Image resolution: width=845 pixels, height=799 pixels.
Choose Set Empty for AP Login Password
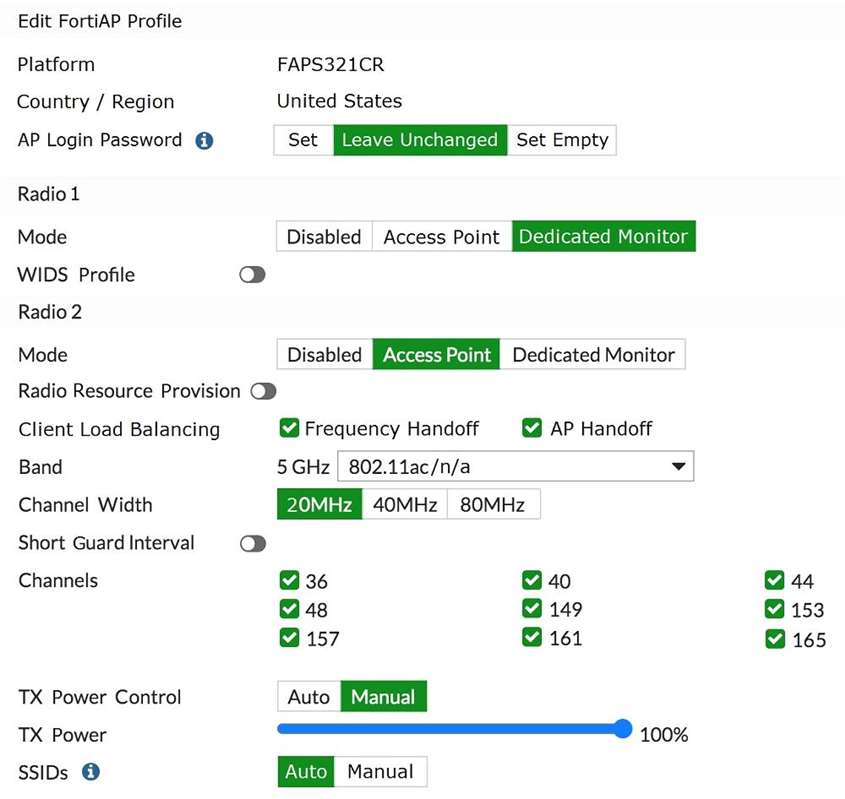coord(562,140)
